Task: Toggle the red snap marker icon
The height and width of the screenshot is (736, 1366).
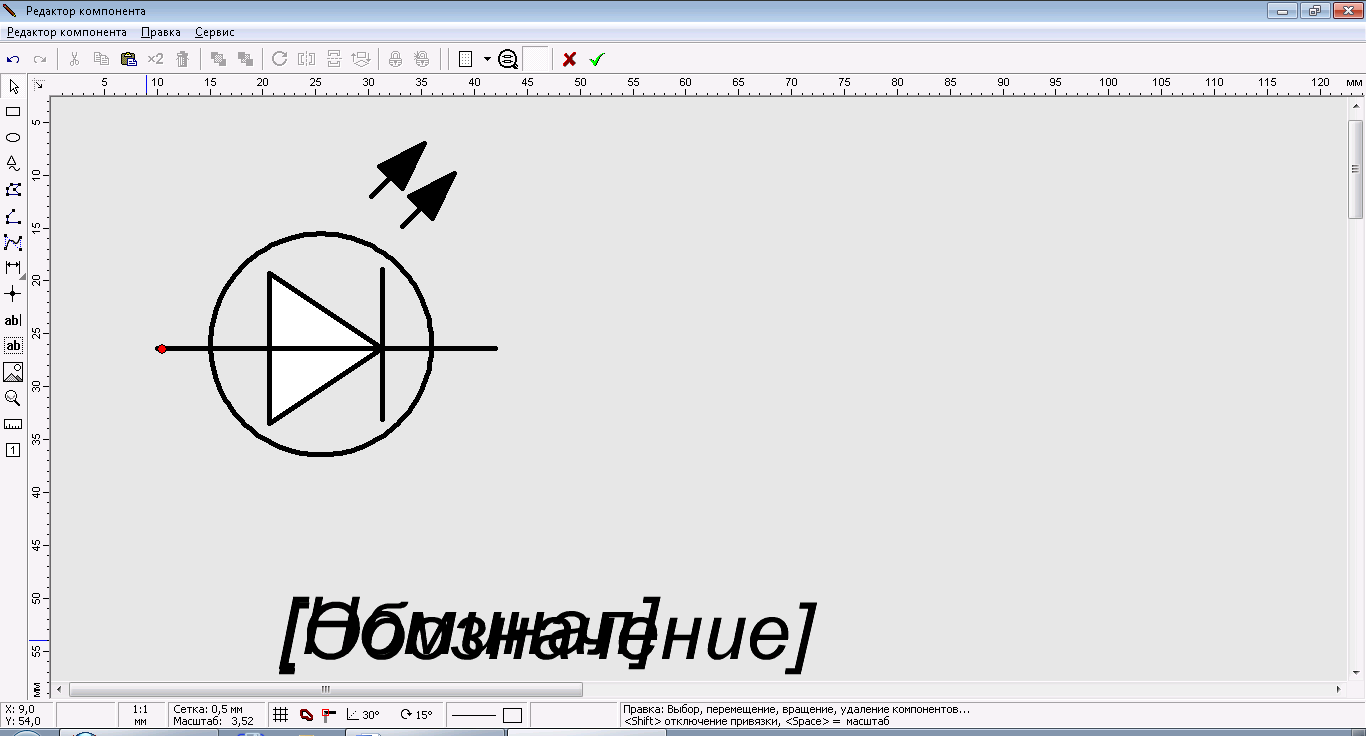Action: tap(328, 715)
